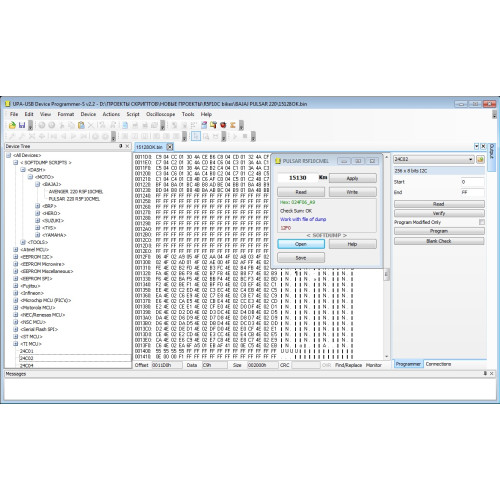
Task: Open the Script menu
Action: click(133, 114)
